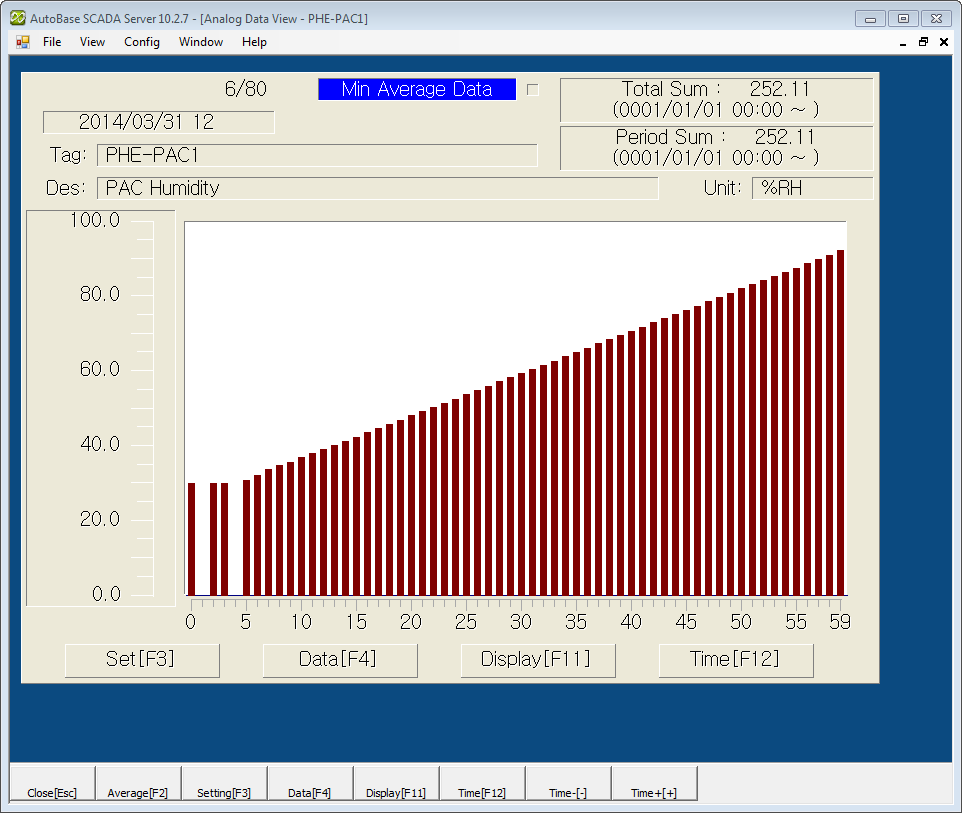Click the Display[F11] panel button
The width and height of the screenshot is (962, 813).
pyautogui.click(x=537, y=660)
